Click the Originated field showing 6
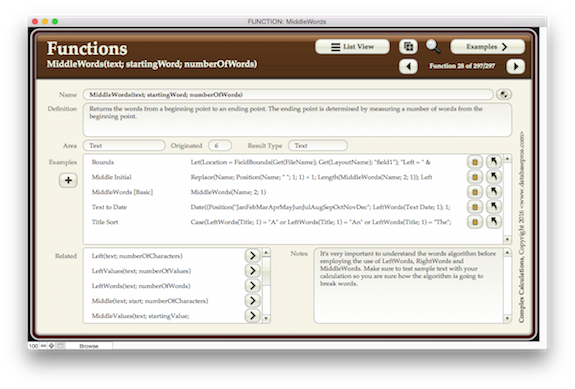The height and width of the screenshot is (389, 575). [x=220, y=146]
